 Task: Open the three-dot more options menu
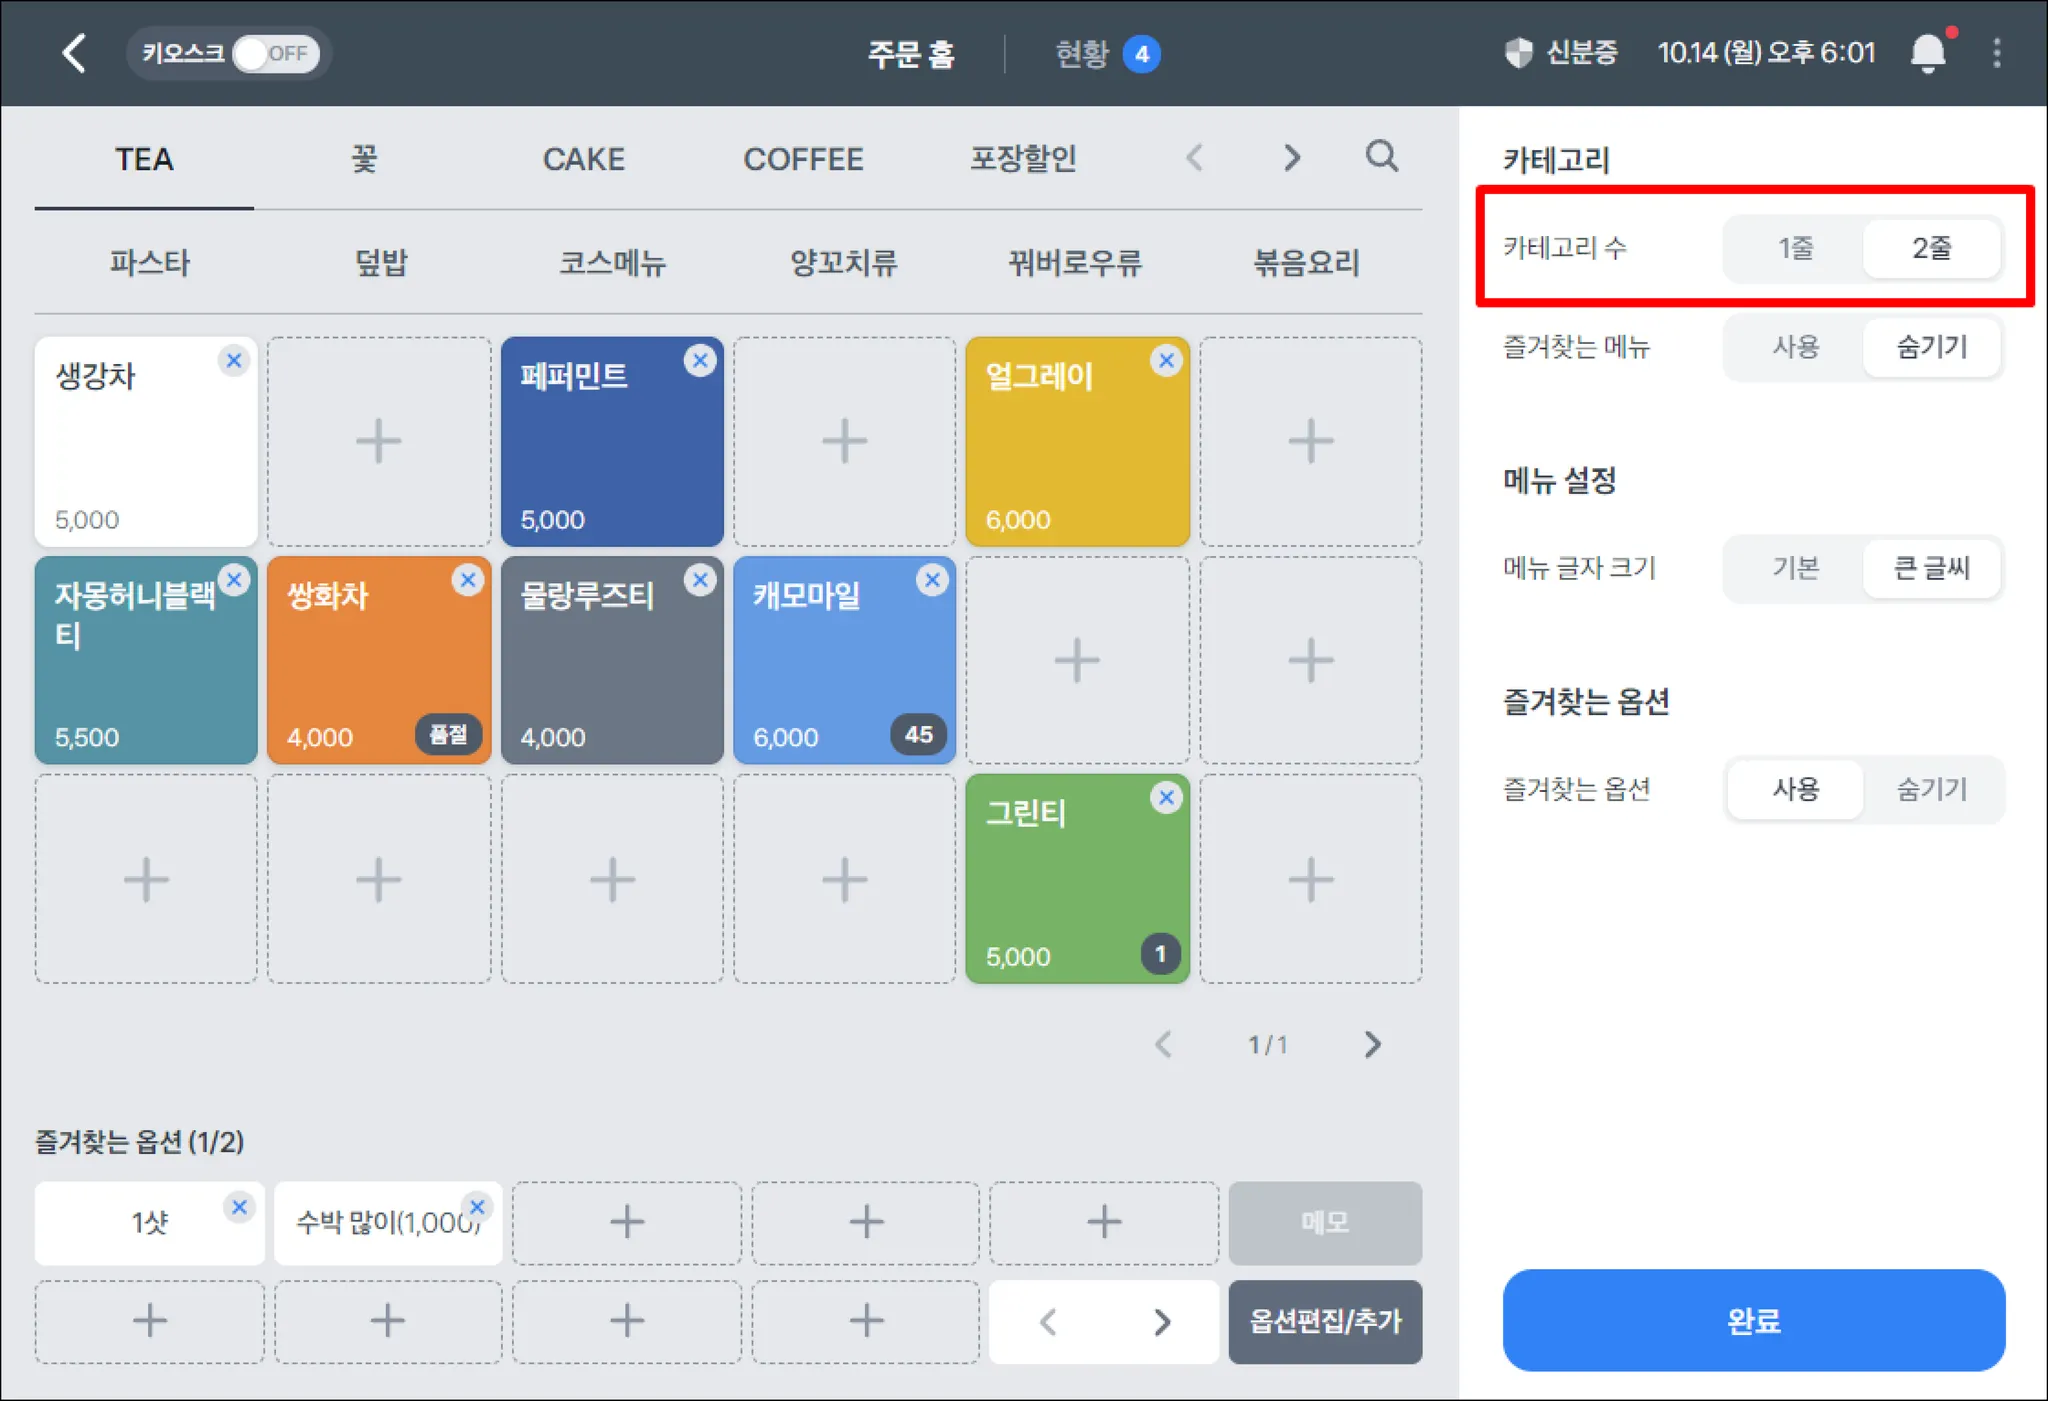[x=1997, y=53]
